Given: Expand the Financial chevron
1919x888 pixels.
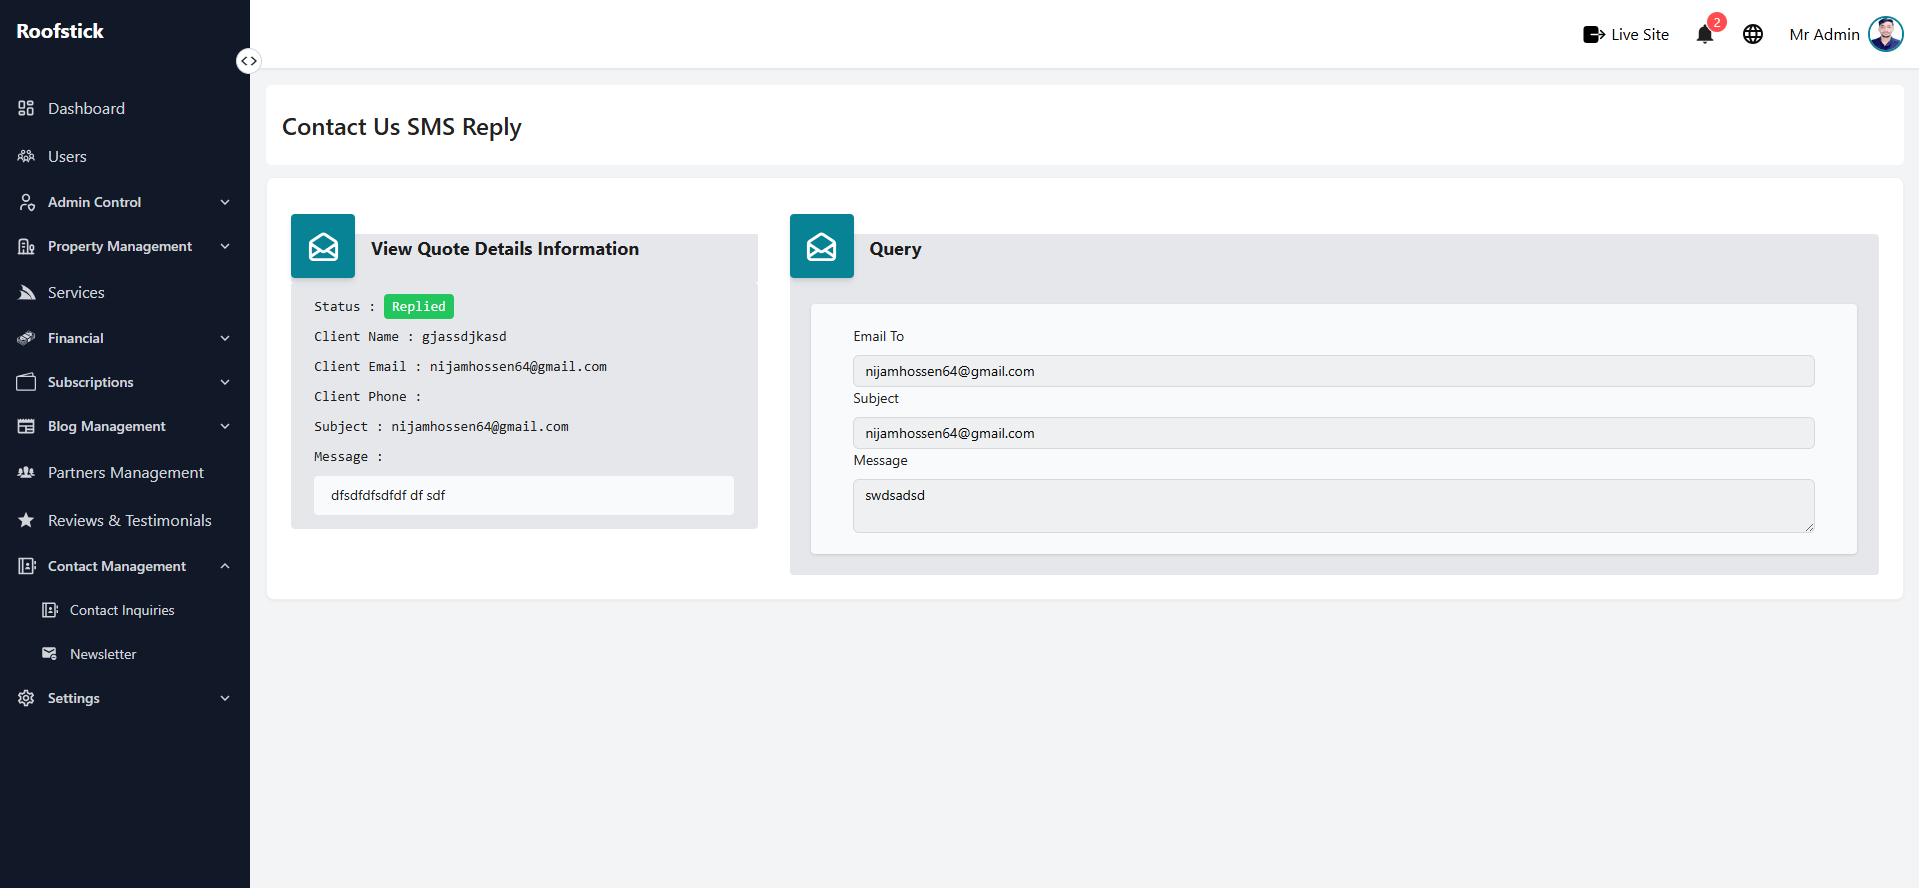Looking at the screenshot, I should pos(225,338).
